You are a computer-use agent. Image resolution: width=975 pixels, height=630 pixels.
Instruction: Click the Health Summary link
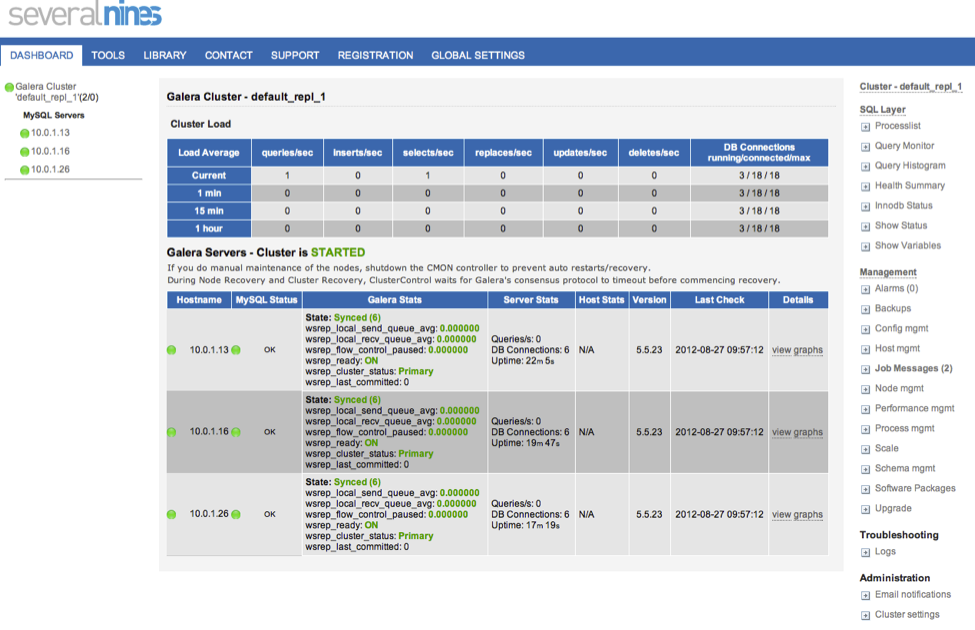910,185
